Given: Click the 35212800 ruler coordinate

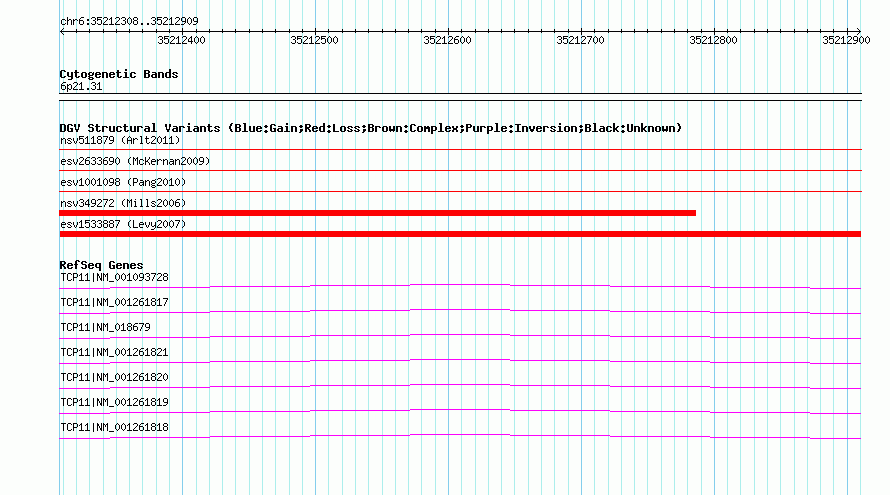Looking at the screenshot, I should click(713, 40).
